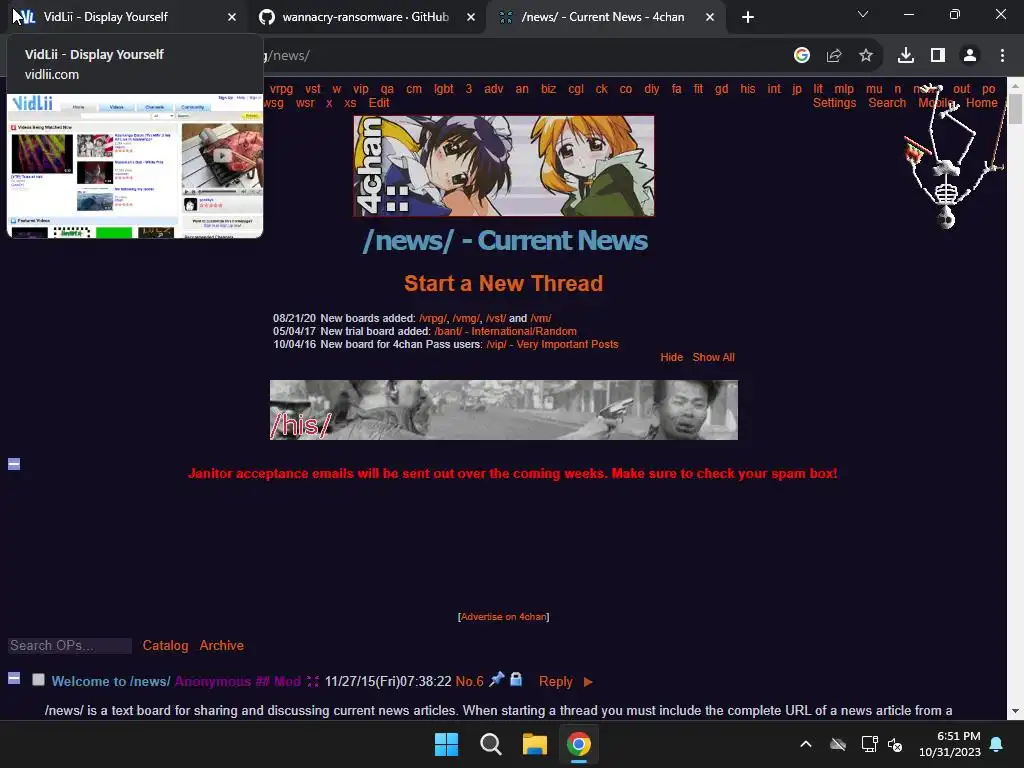Open the vrpg board link
This screenshot has width=1024, height=768.
[x=281, y=89]
